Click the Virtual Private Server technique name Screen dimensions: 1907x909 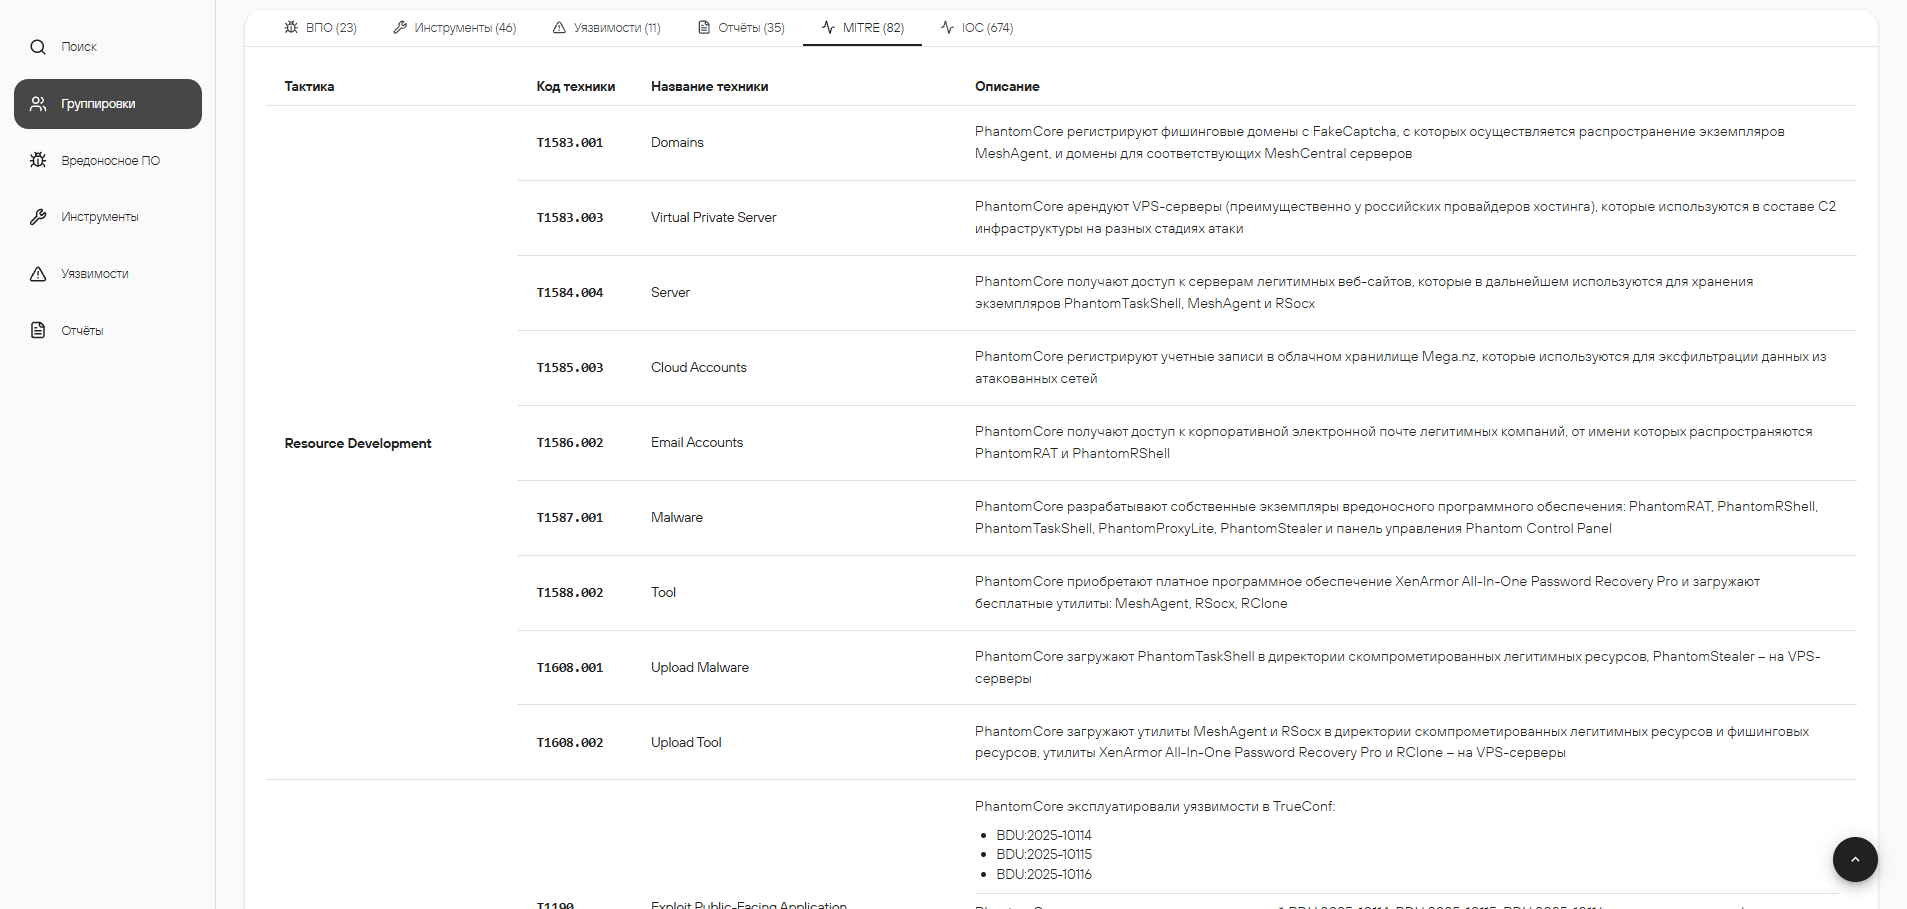tap(713, 217)
